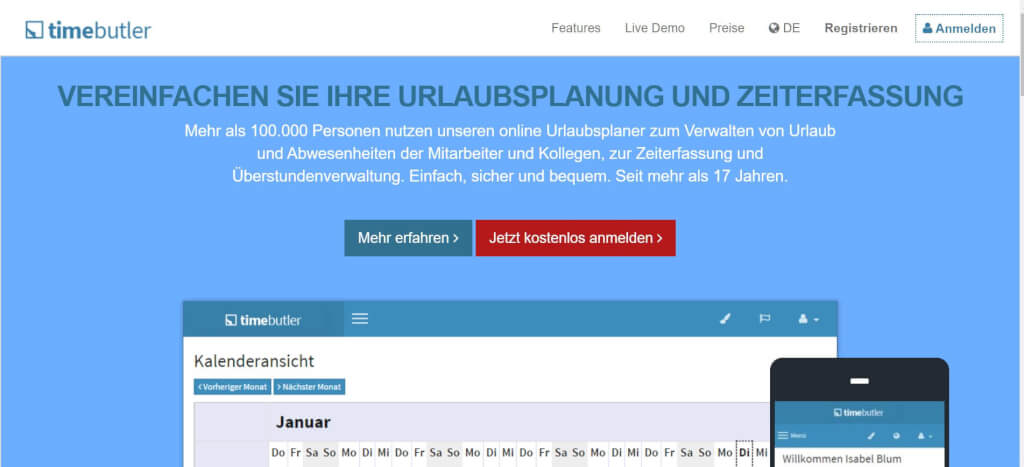Open the Live Demo link
Viewport: 1024px width, 467px height.
(x=654, y=28)
